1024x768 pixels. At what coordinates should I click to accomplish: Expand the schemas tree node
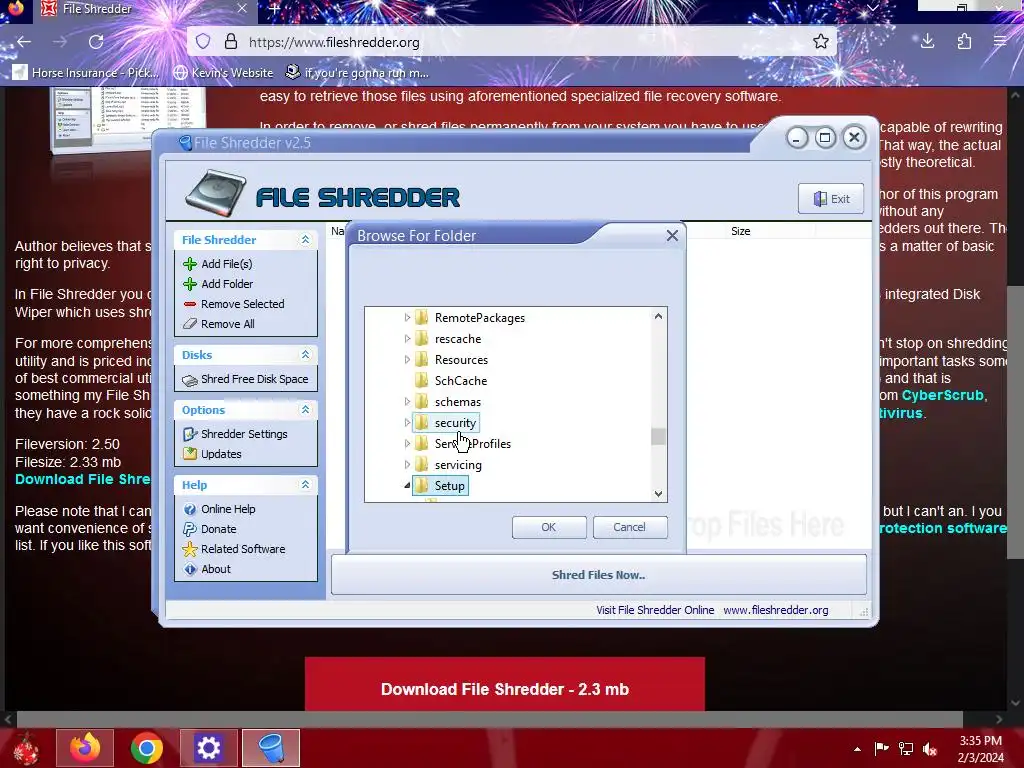pyautogui.click(x=407, y=402)
